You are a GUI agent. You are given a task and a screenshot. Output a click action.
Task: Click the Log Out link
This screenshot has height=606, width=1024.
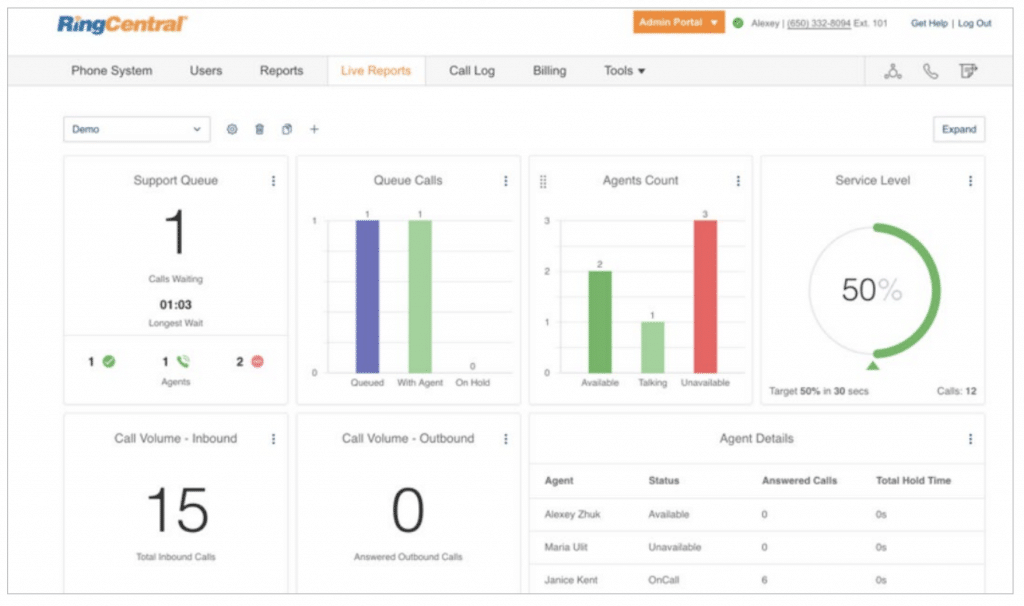pos(975,23)
